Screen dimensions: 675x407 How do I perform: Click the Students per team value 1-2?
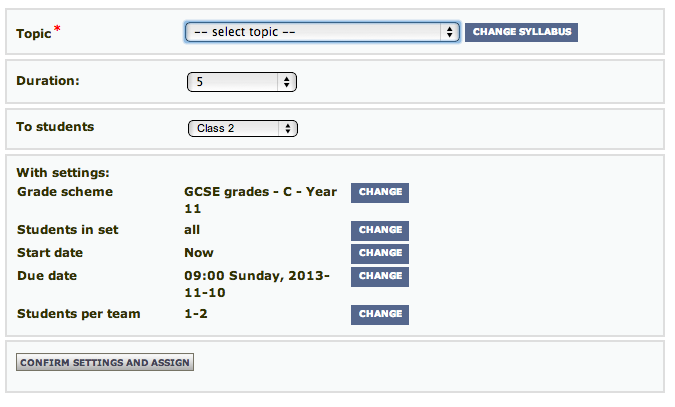point(199,314)
